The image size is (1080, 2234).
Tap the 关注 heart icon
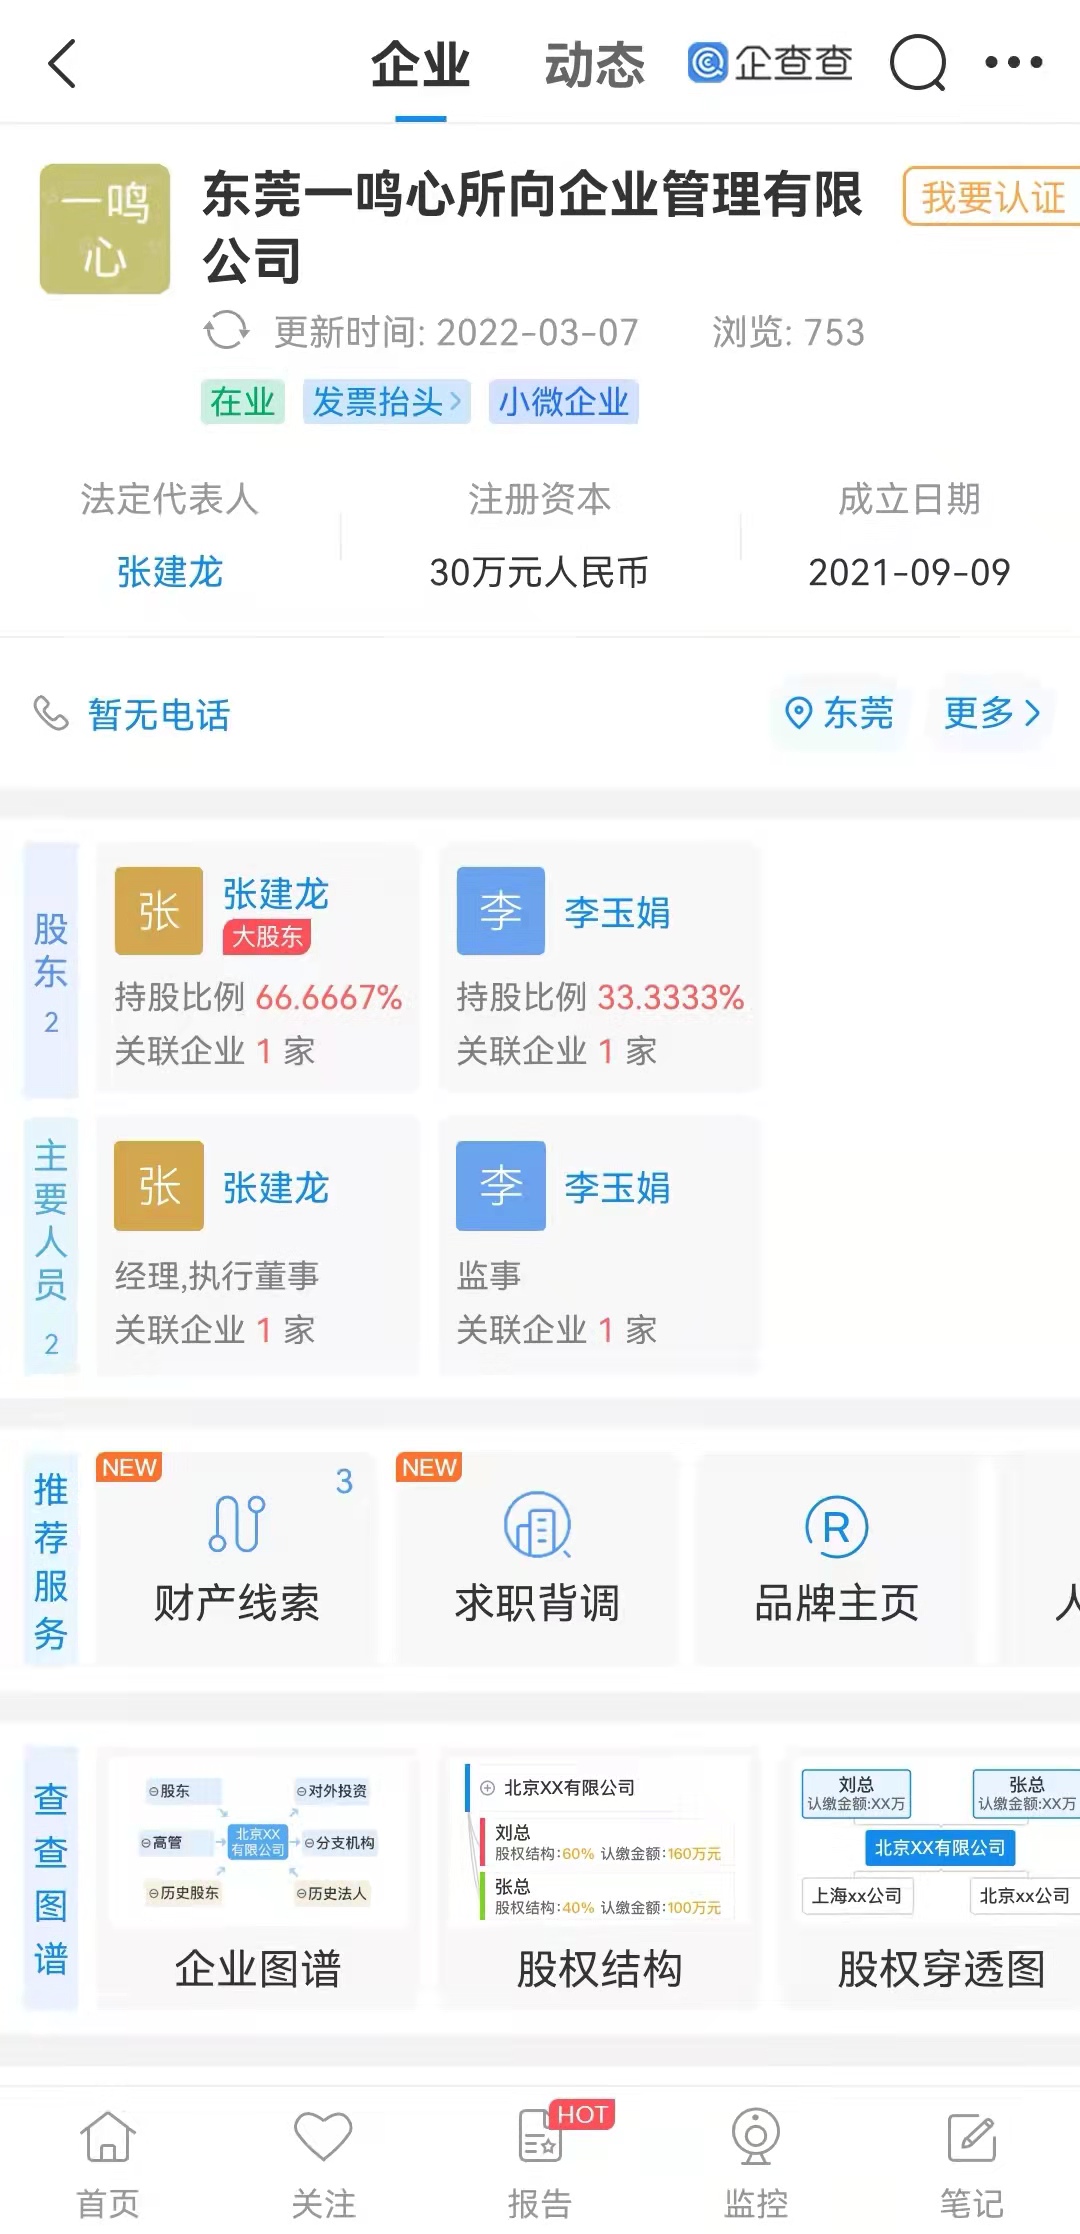(323, 2136)
